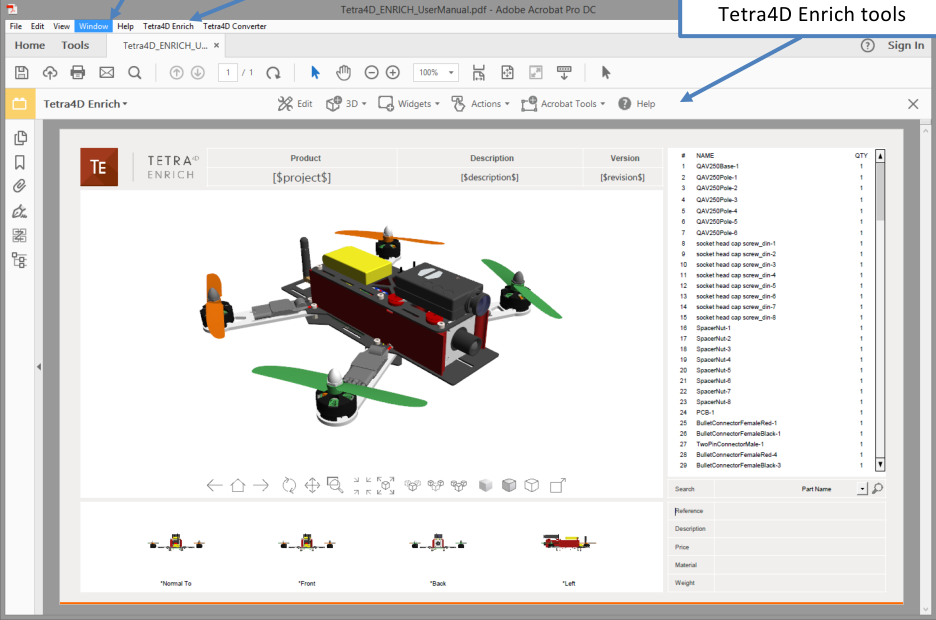The image size is (936, 620).
Task: Open the Part Name search dropdown
Action: coord(862,489)
